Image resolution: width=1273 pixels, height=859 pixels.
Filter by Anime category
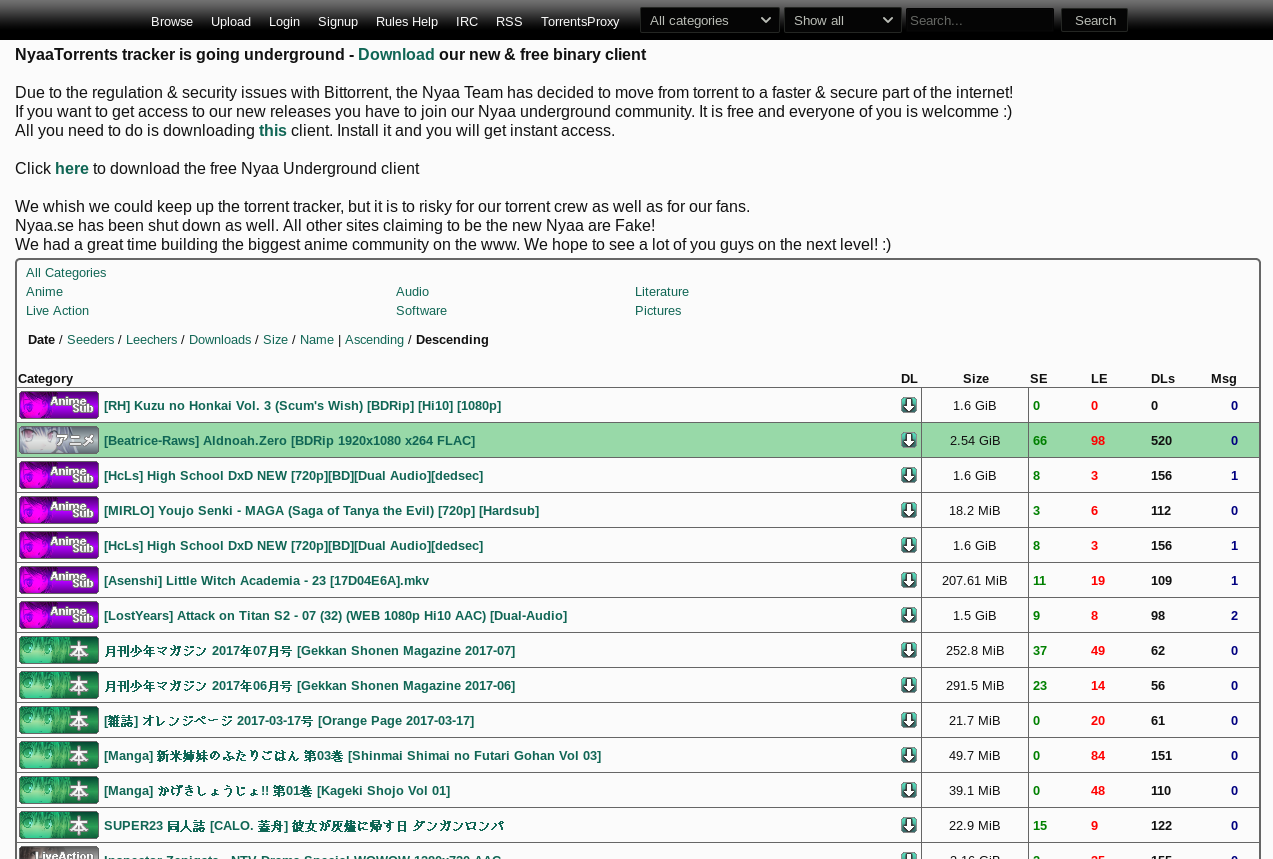pyautogui.click(x=44, y=292)
